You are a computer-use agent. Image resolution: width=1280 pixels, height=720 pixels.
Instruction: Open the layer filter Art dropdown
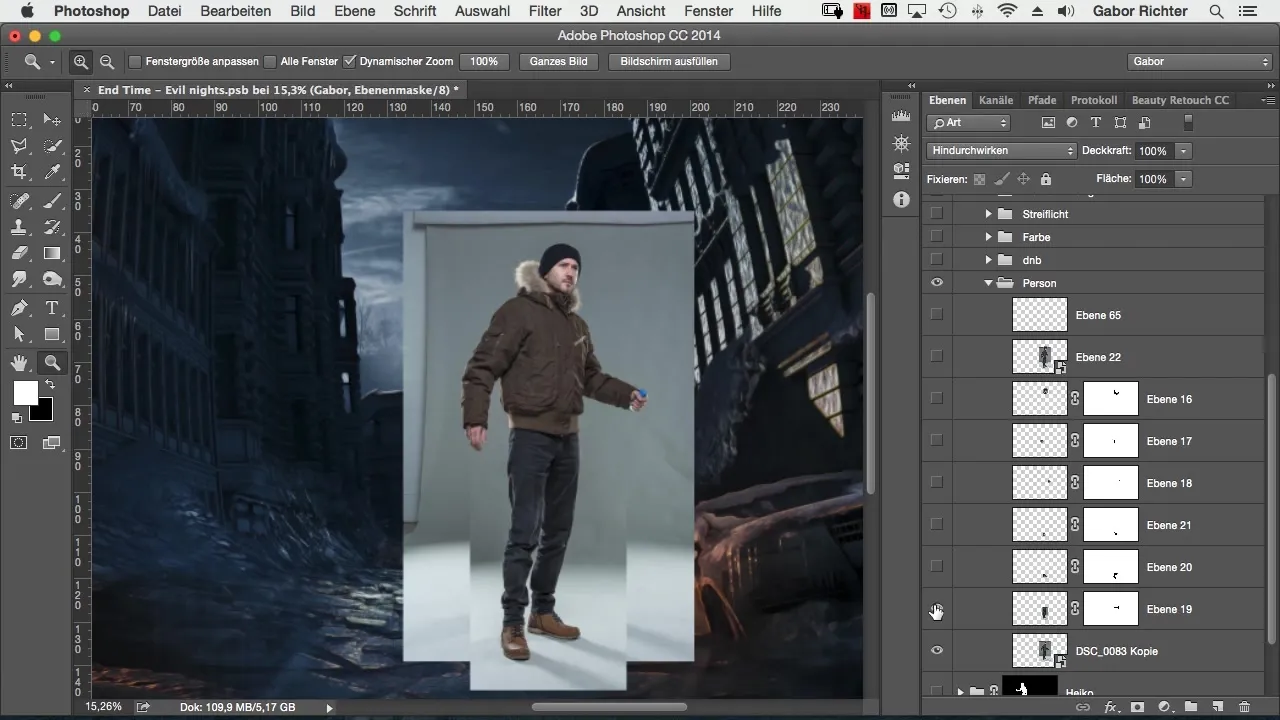968,123
